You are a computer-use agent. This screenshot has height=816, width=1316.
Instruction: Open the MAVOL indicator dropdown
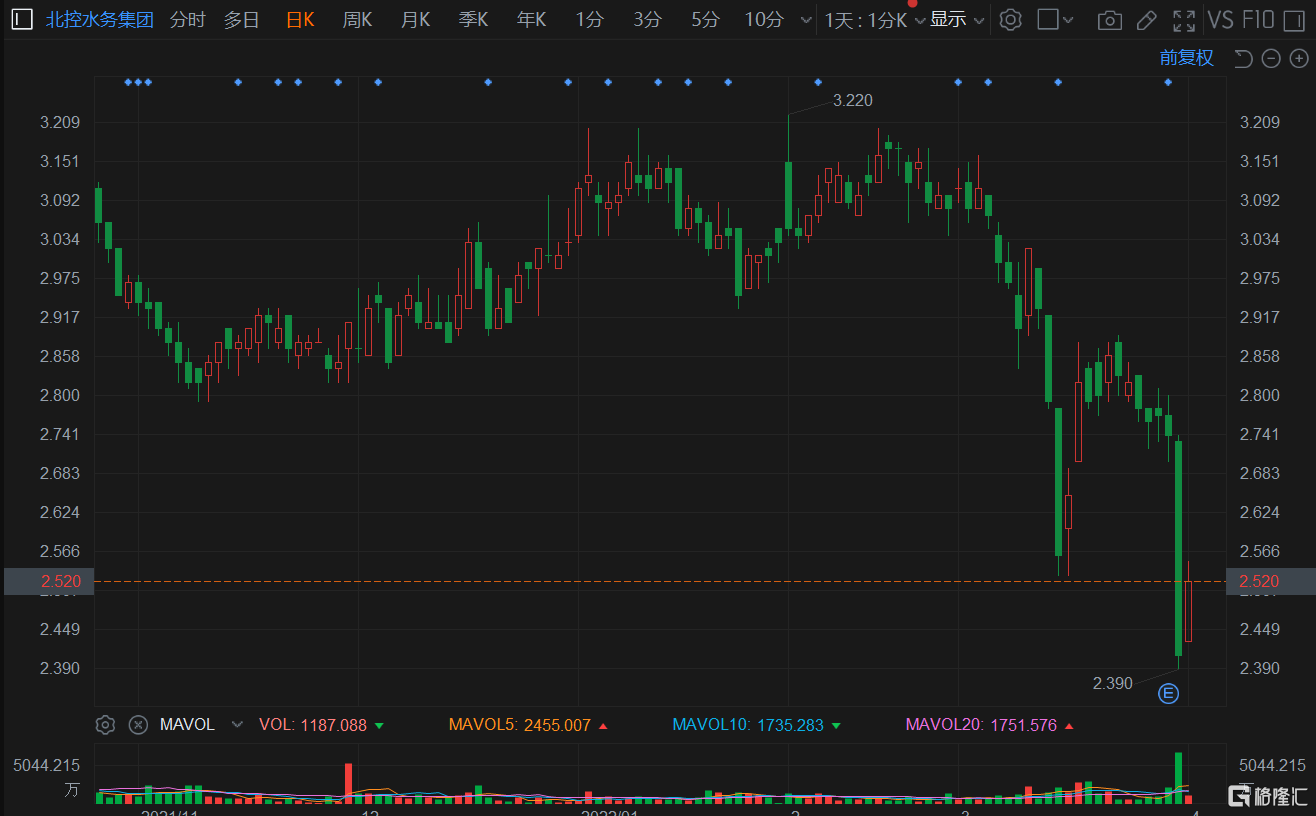click(x=237, y=725)
